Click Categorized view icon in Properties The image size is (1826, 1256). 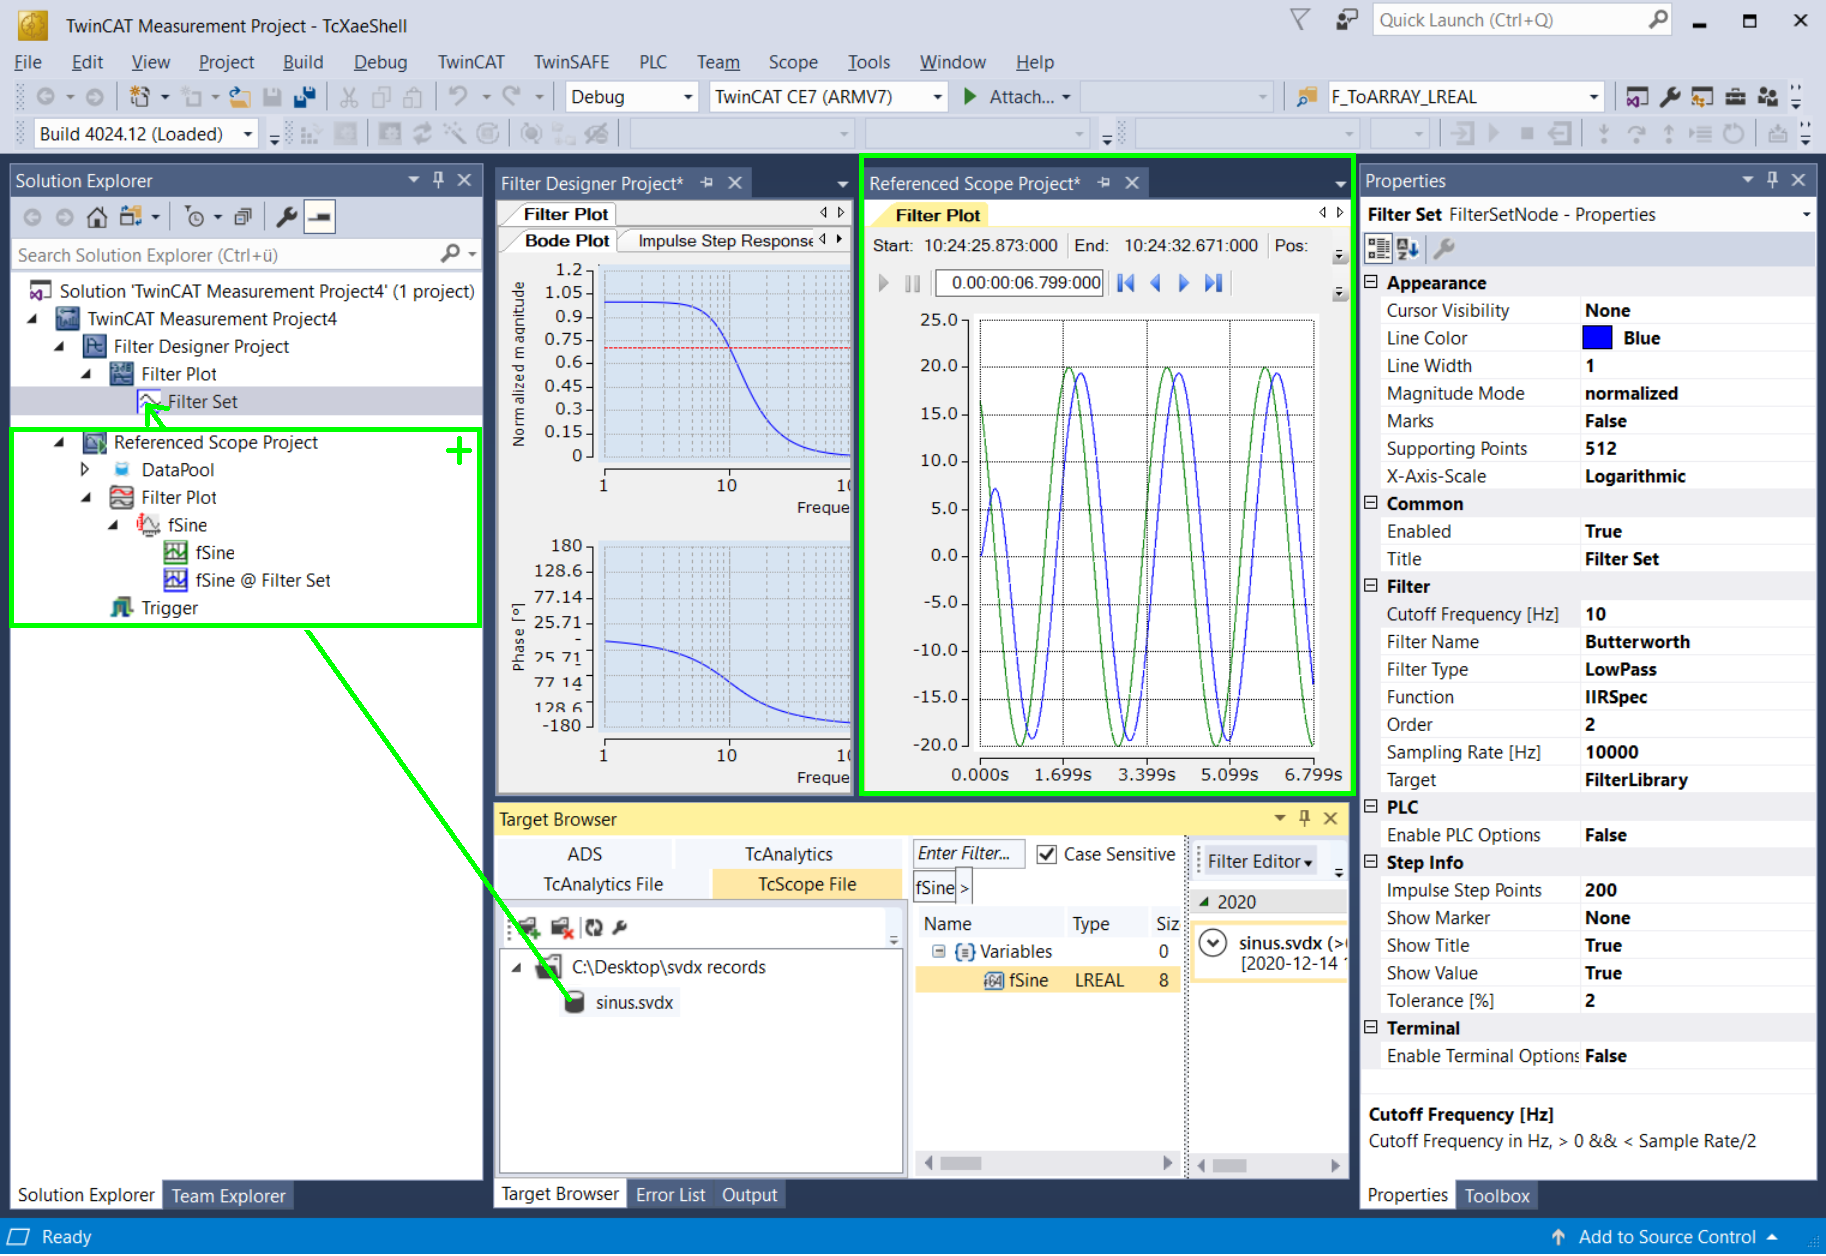click(x=1379, y=249)
